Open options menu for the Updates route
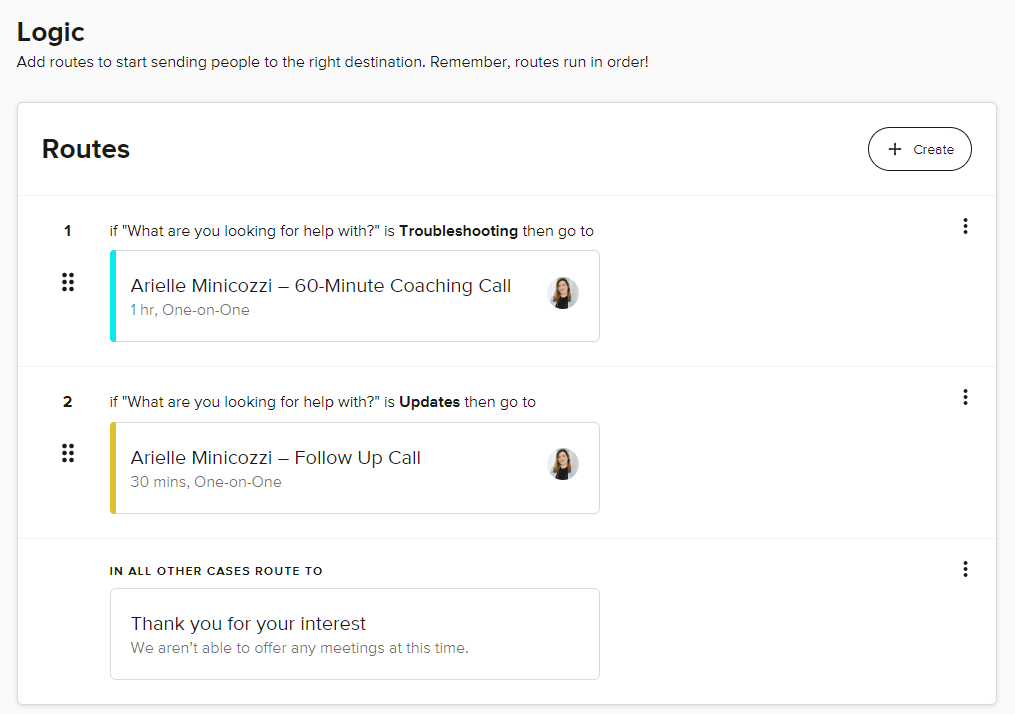1015x714 pixels. [965, 397]
